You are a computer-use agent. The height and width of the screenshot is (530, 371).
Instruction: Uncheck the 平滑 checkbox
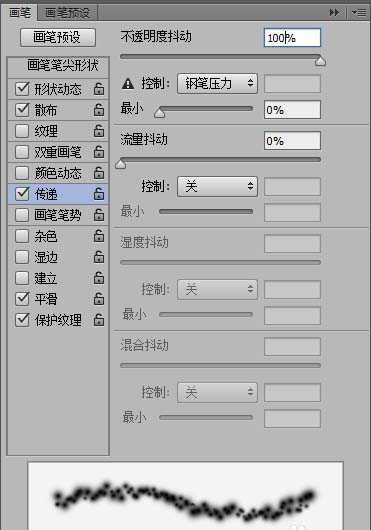[22, 299]
